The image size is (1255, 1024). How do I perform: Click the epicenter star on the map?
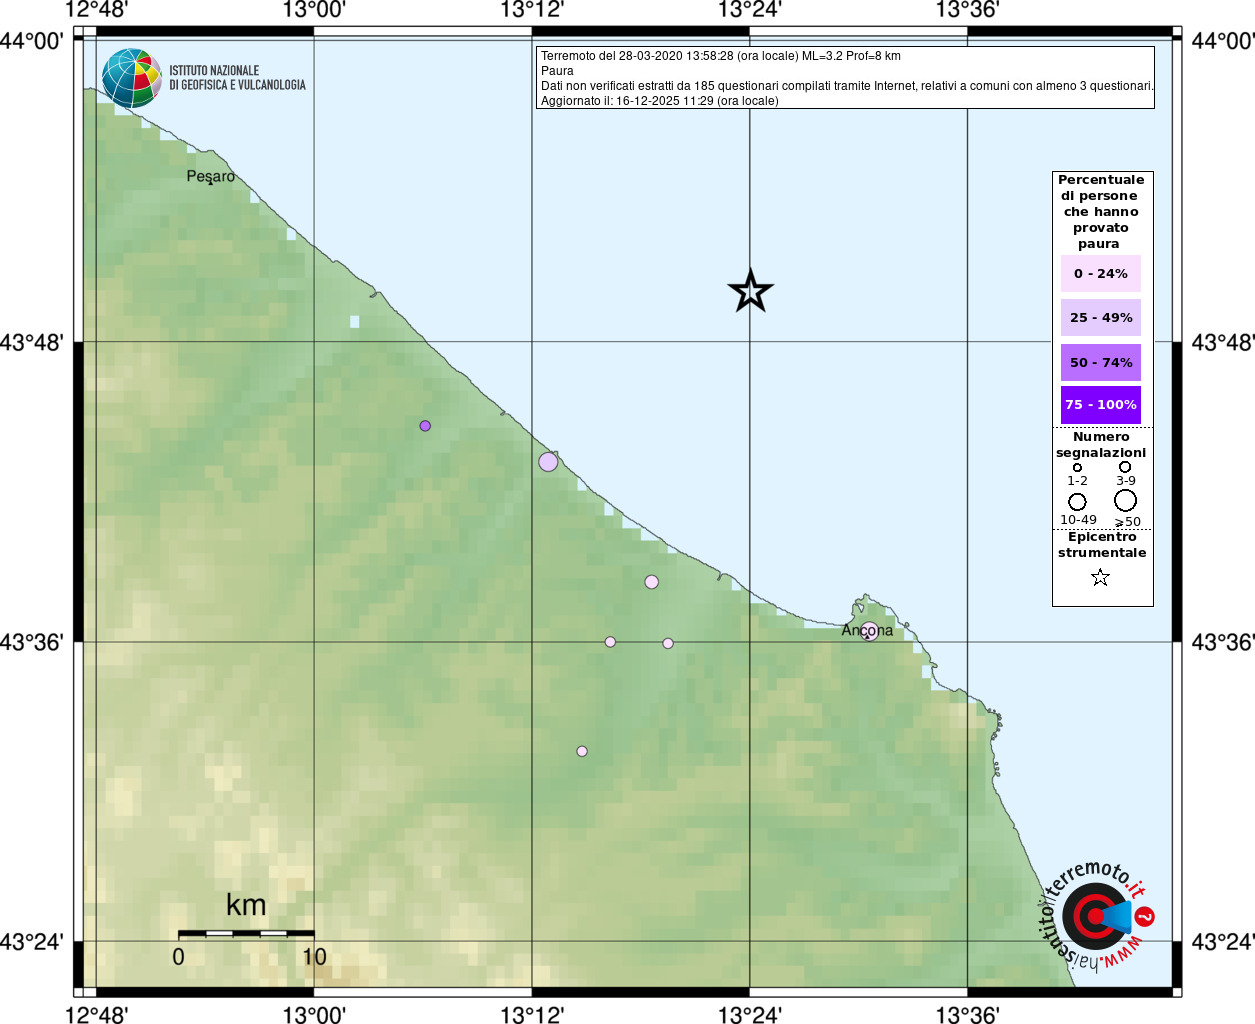pyautogui.click(x=750, y=291)
